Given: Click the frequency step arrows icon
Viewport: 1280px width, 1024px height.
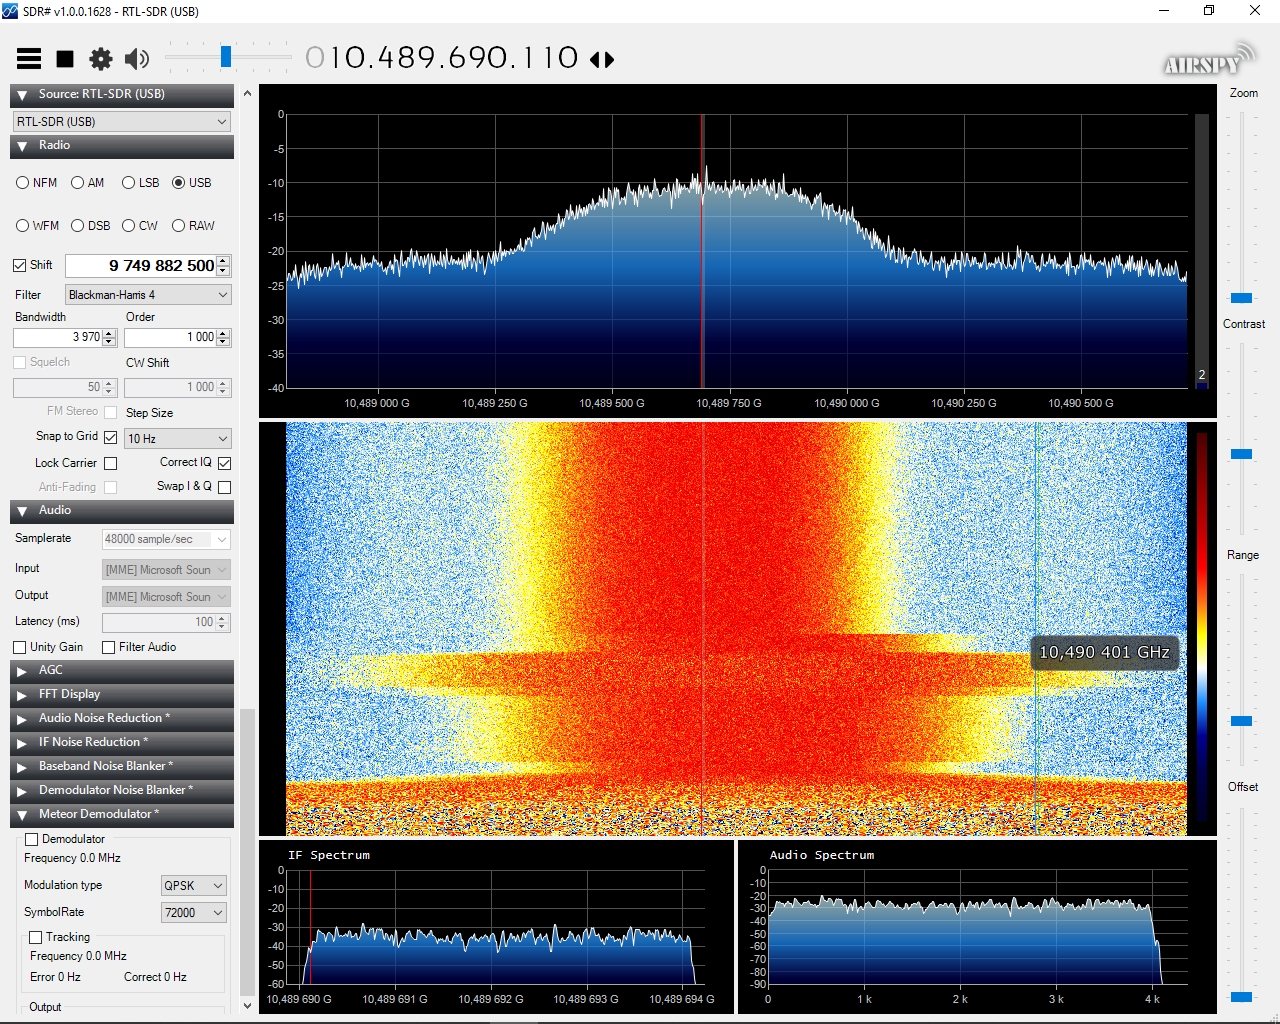Looking at the screenshot, I should pyautogui.click(x=602, y=60).
